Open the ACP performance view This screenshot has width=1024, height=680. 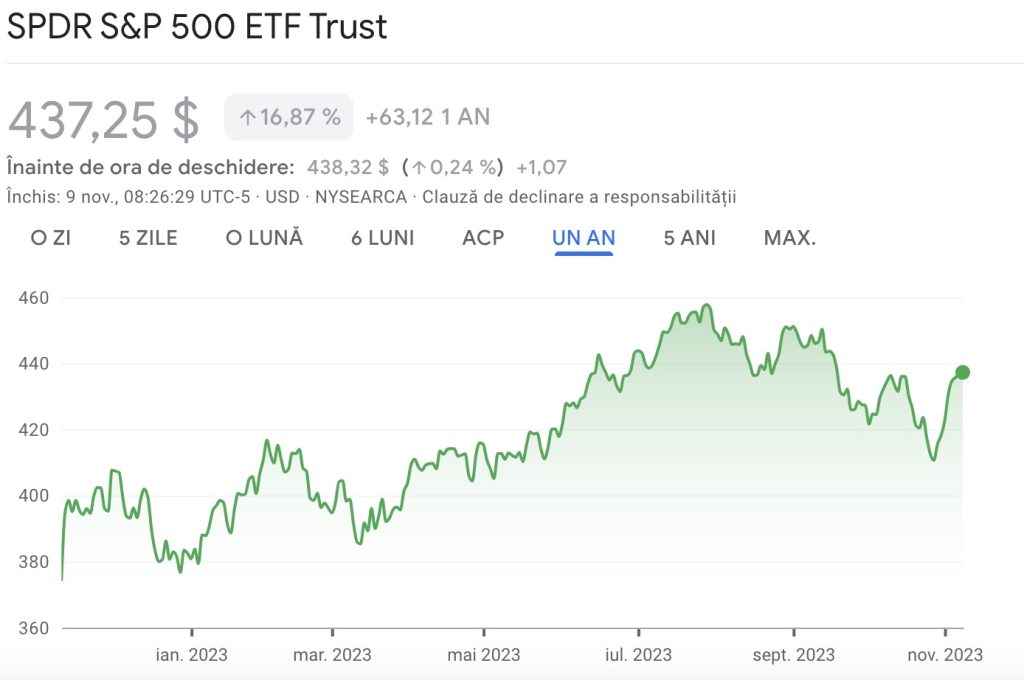coord(482,238)
